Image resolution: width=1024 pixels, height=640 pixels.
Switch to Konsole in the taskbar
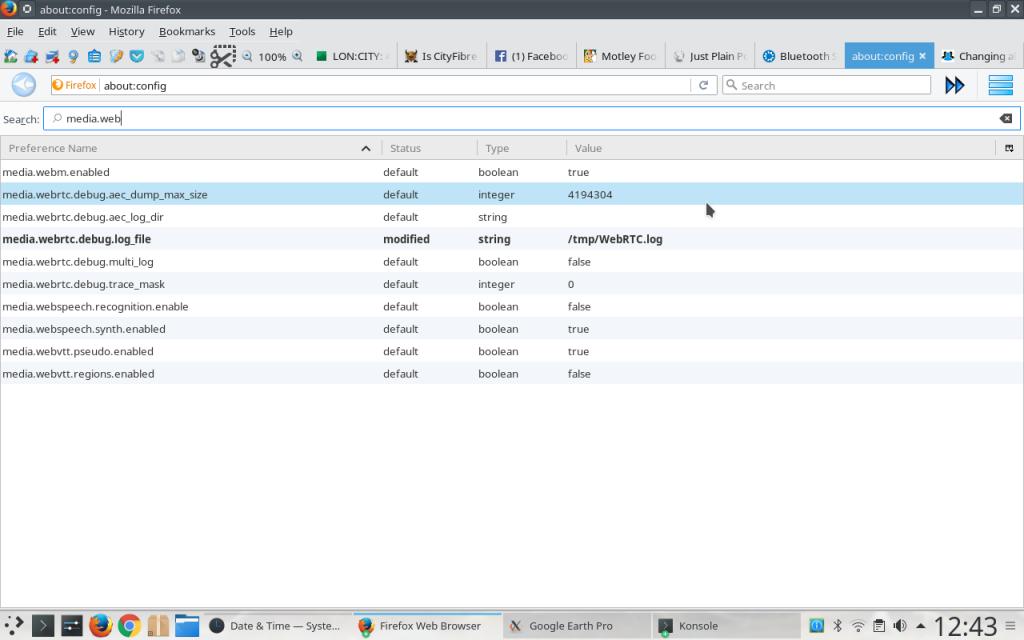(698, 626)
